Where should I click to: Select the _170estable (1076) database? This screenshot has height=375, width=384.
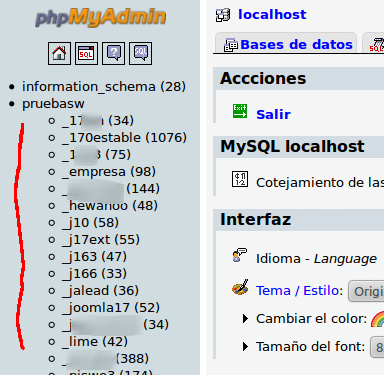coord(124,138)
